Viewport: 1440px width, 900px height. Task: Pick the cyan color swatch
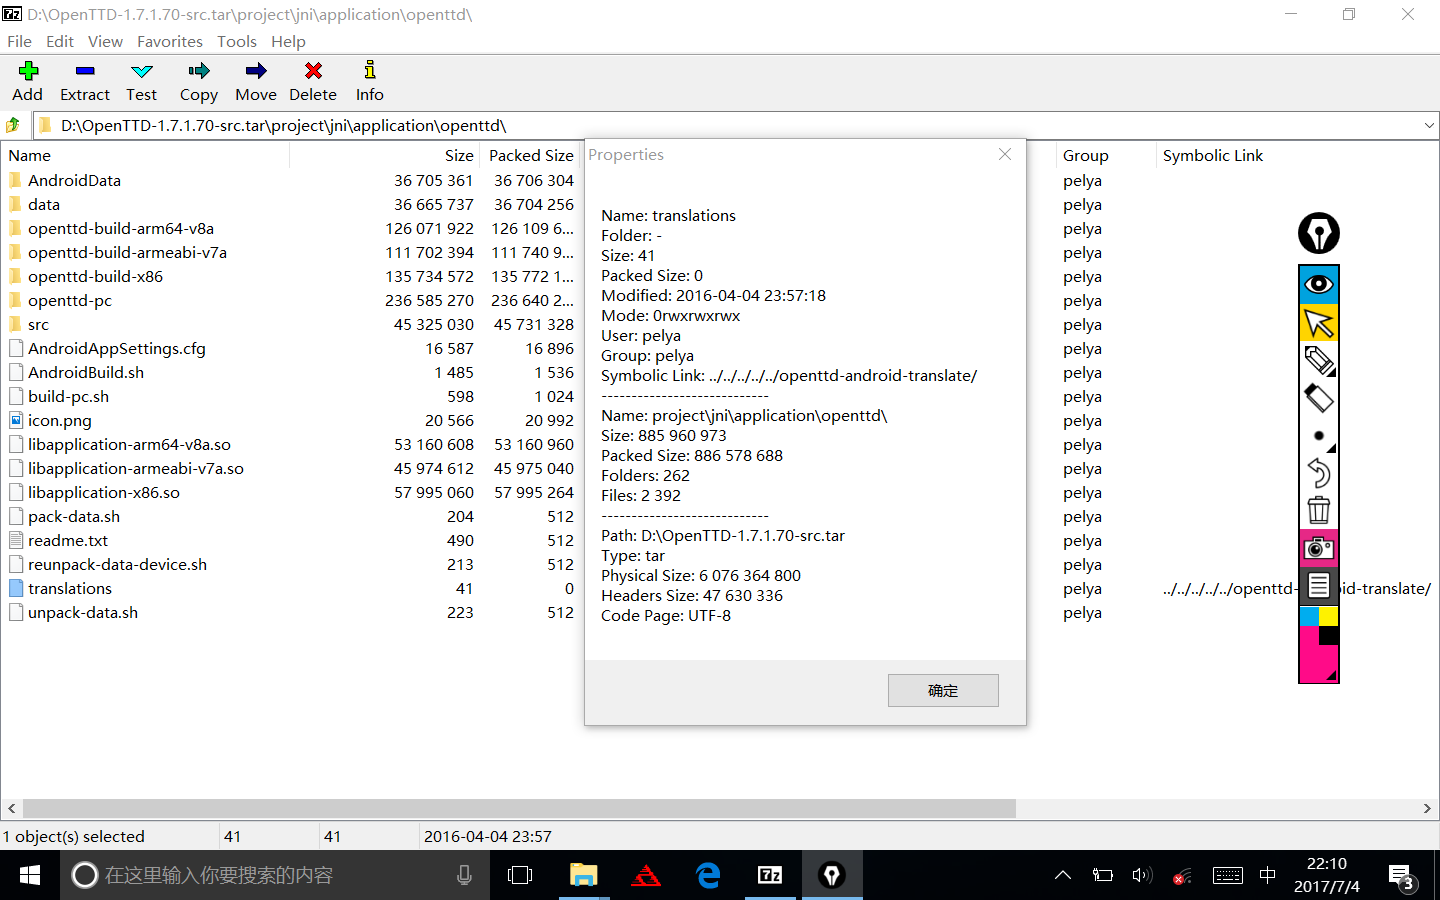pos(1309,616)
